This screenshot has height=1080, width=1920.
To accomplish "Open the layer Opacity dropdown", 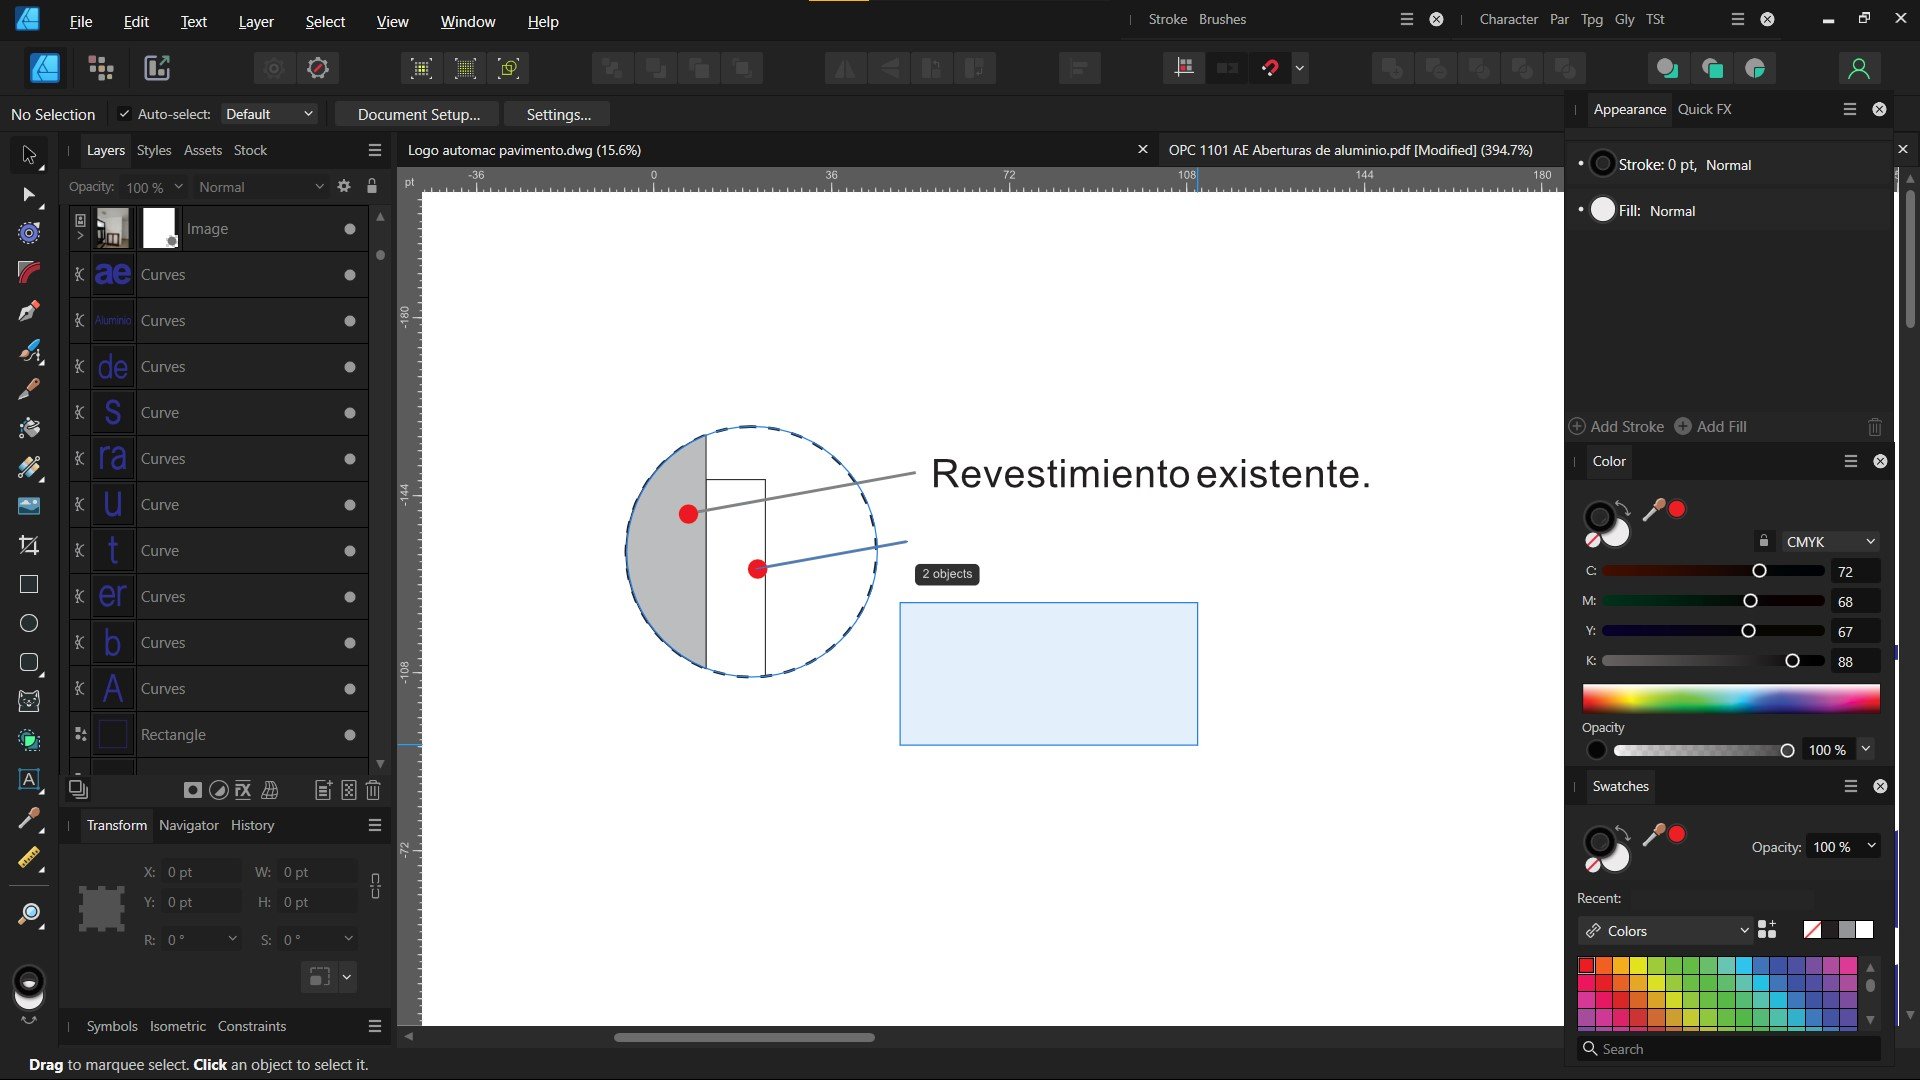I will 178,187.
